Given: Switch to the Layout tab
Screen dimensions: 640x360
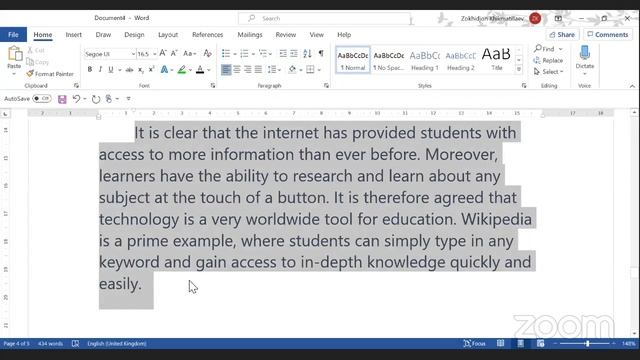Looking at the screenshot, I should click(x=168, y=35).
